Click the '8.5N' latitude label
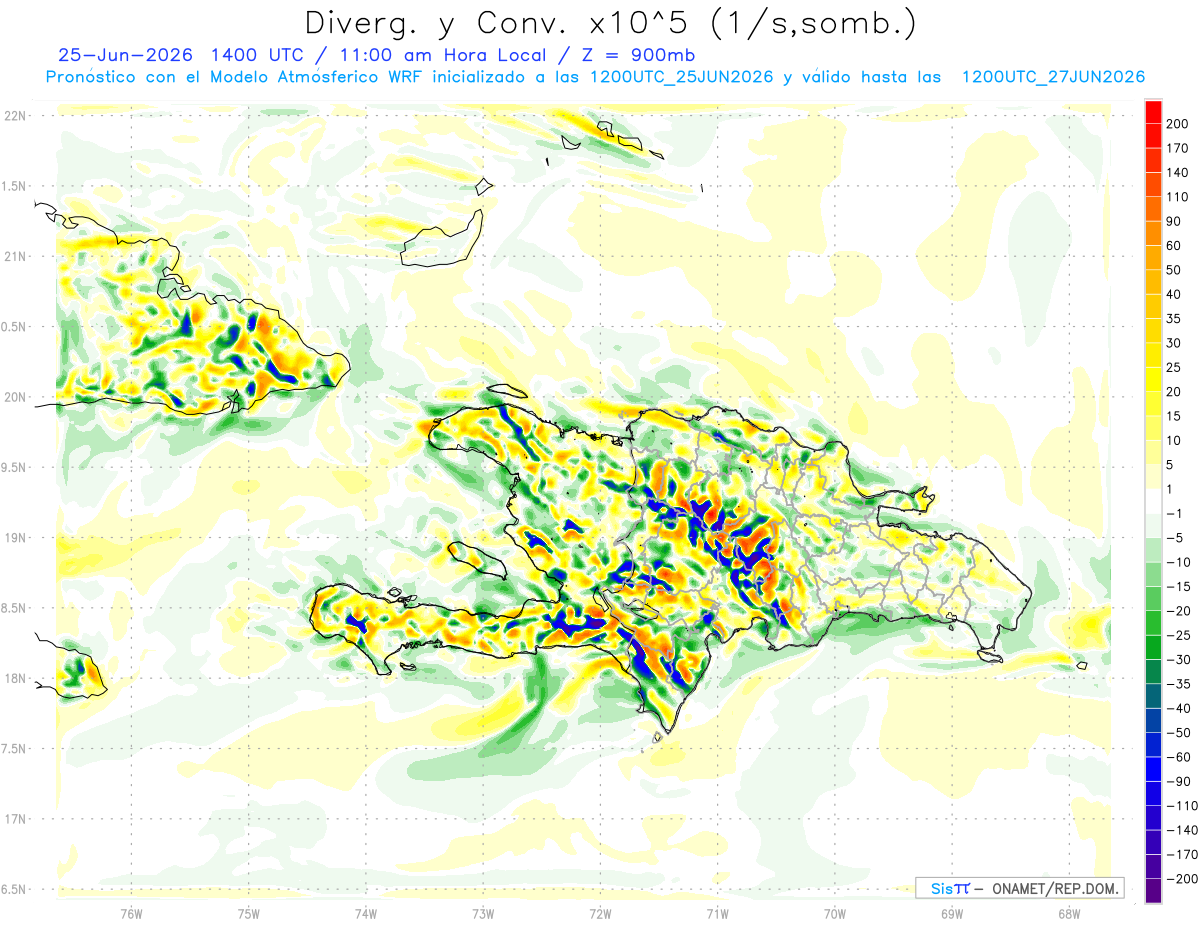This screenshot has height=927, width=1200. coord(14,608)
